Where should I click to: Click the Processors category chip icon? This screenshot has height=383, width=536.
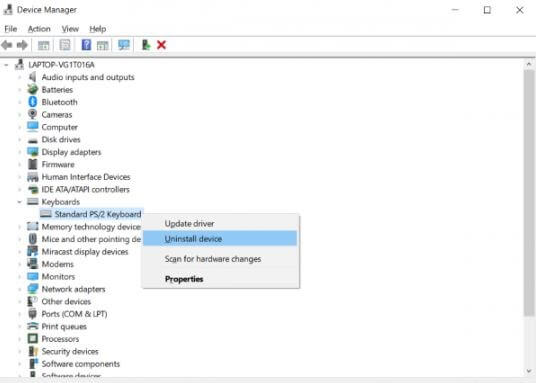click(x=32, y=339)
